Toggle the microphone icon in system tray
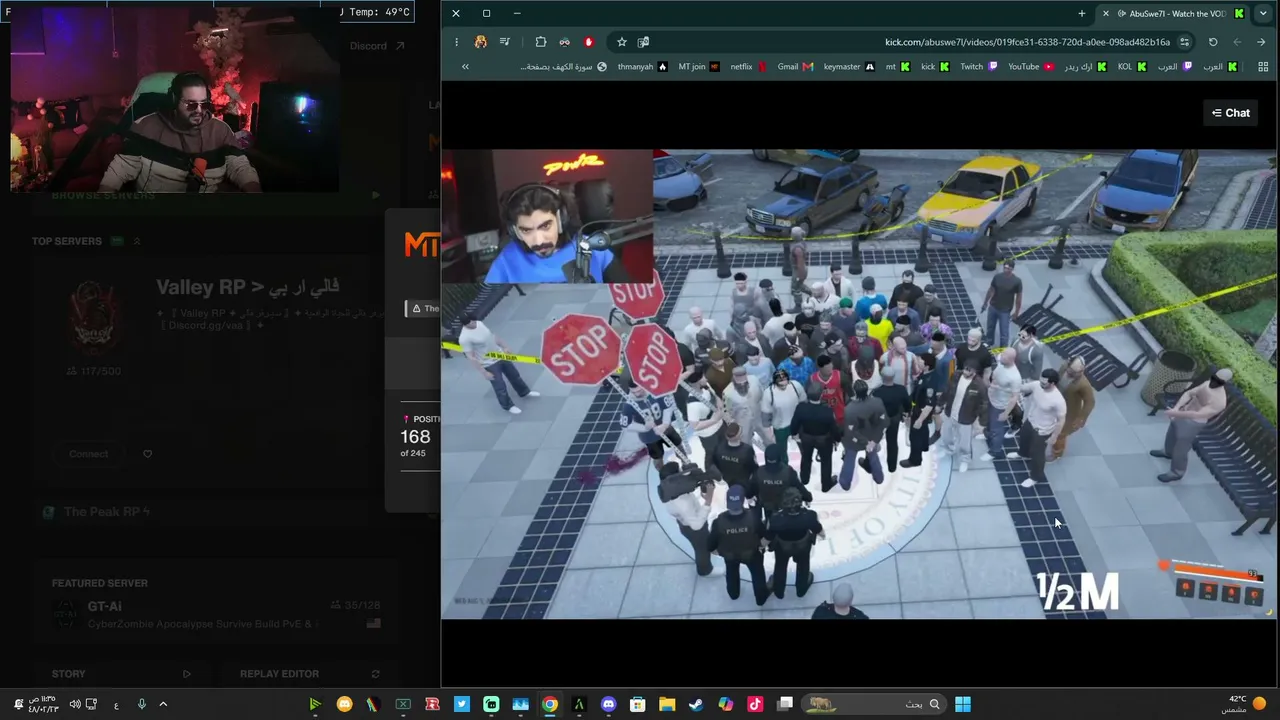The image size is (1280, 720). pyautogui.click(x=141, y=704)
